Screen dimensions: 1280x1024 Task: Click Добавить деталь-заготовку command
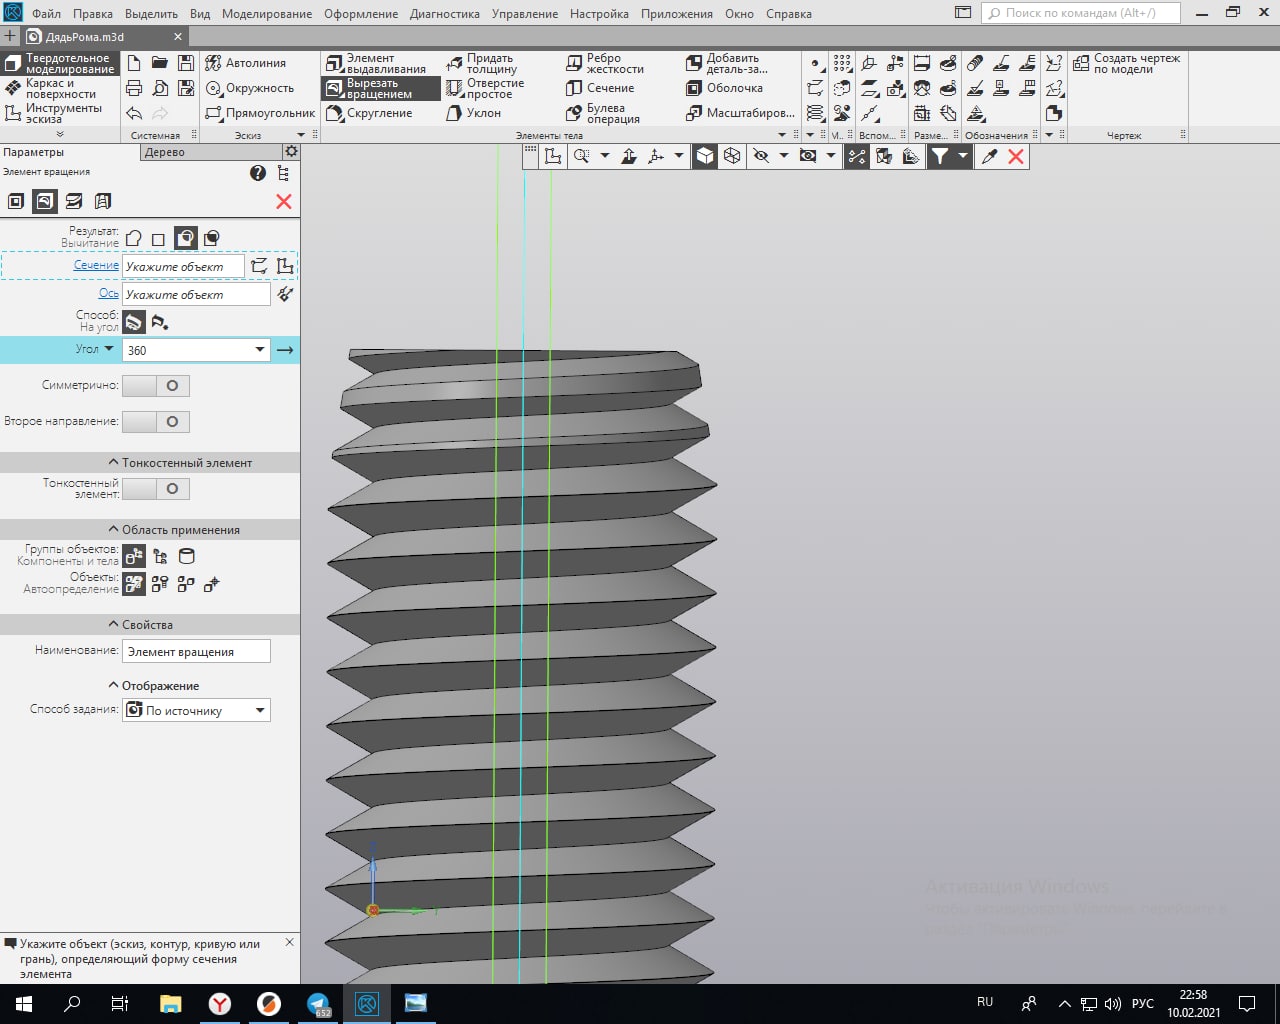tap(727, 63)
